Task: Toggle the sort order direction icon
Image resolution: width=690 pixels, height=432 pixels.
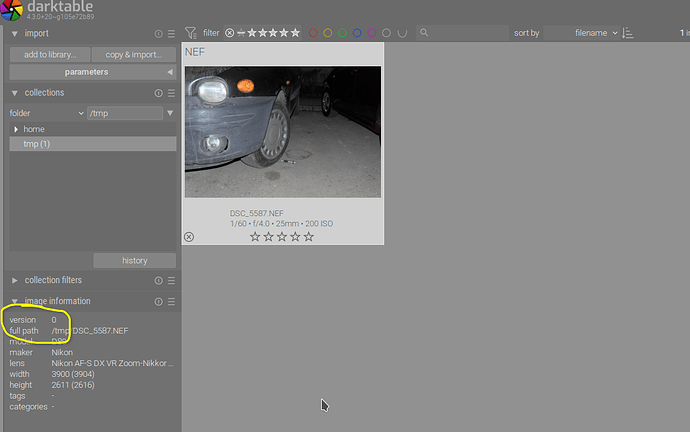Action: click(x=628, y=33)
